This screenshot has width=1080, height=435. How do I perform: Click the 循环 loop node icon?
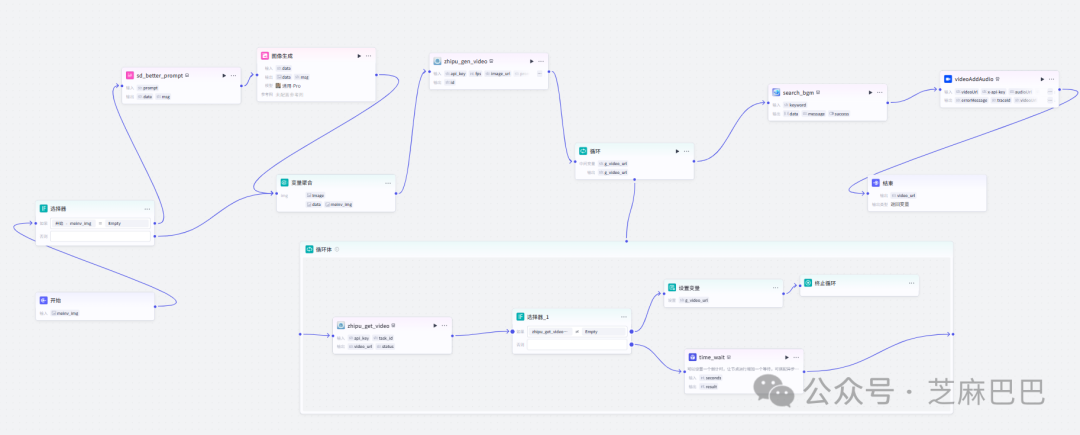pos(583,151)
